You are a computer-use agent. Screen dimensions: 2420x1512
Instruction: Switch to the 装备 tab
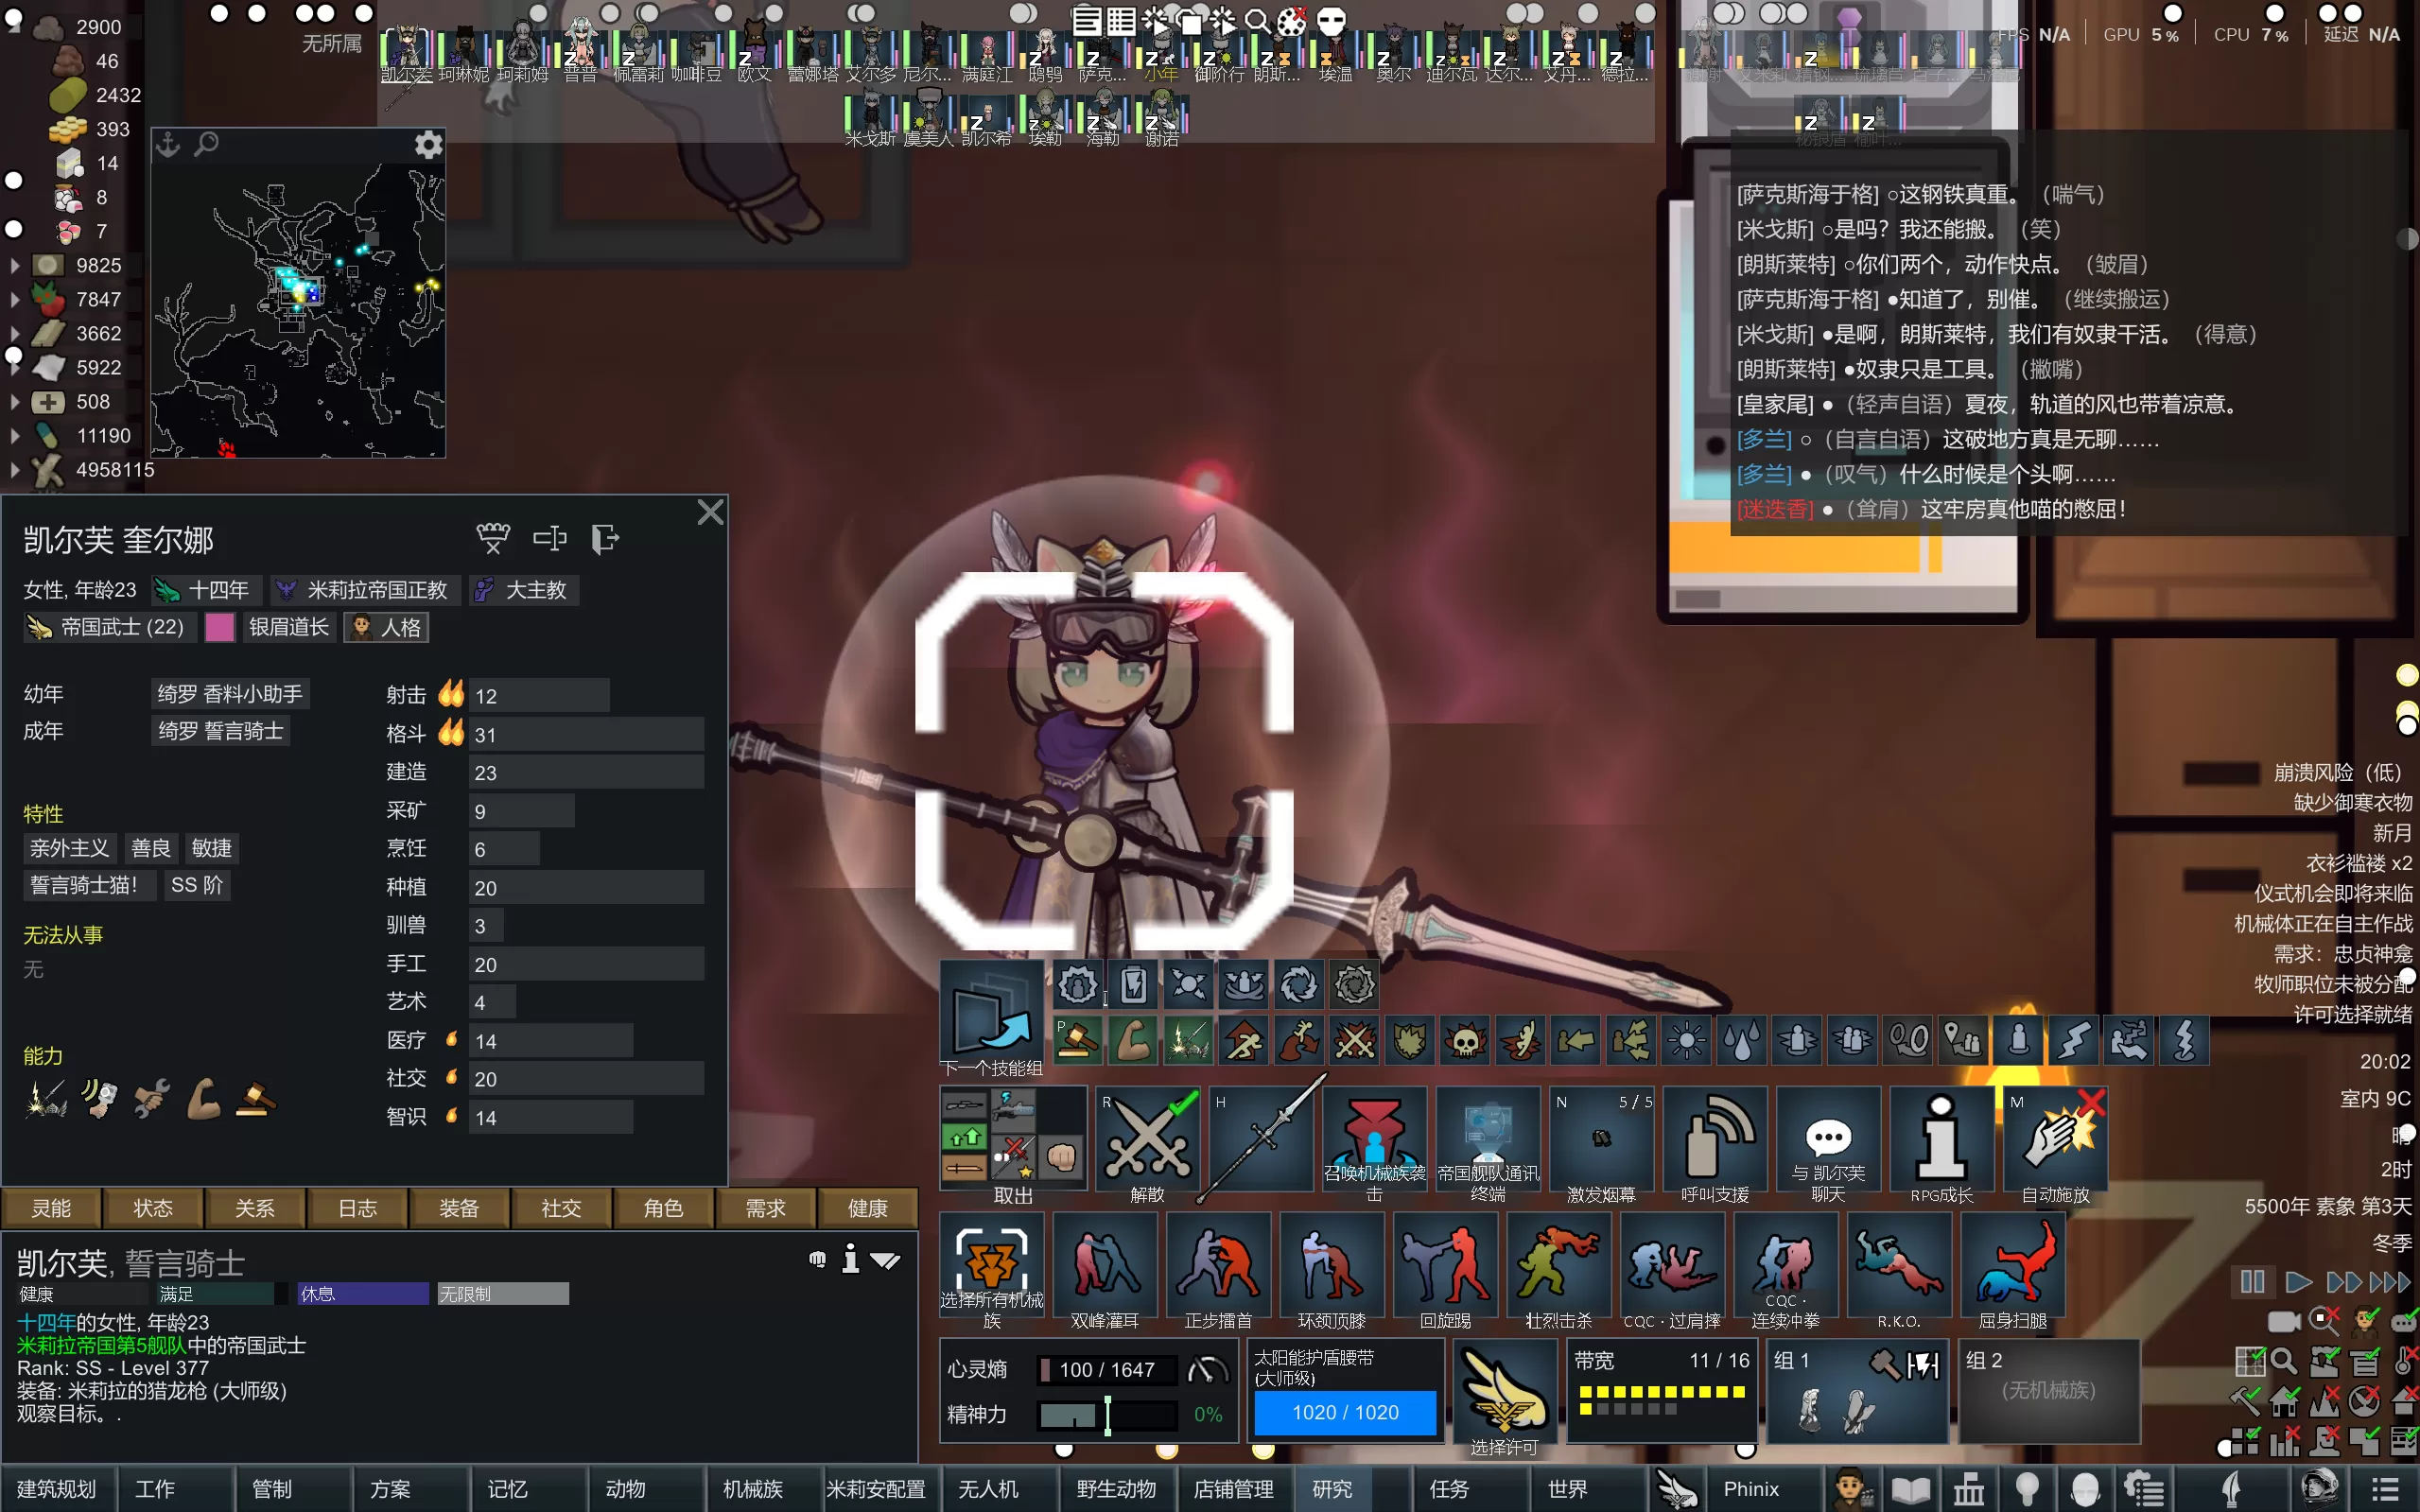(459, 1208)
